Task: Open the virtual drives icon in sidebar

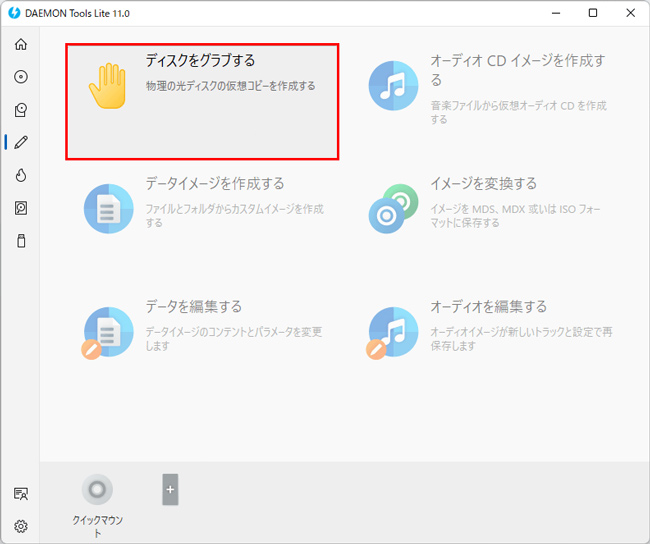Action: 21,110
